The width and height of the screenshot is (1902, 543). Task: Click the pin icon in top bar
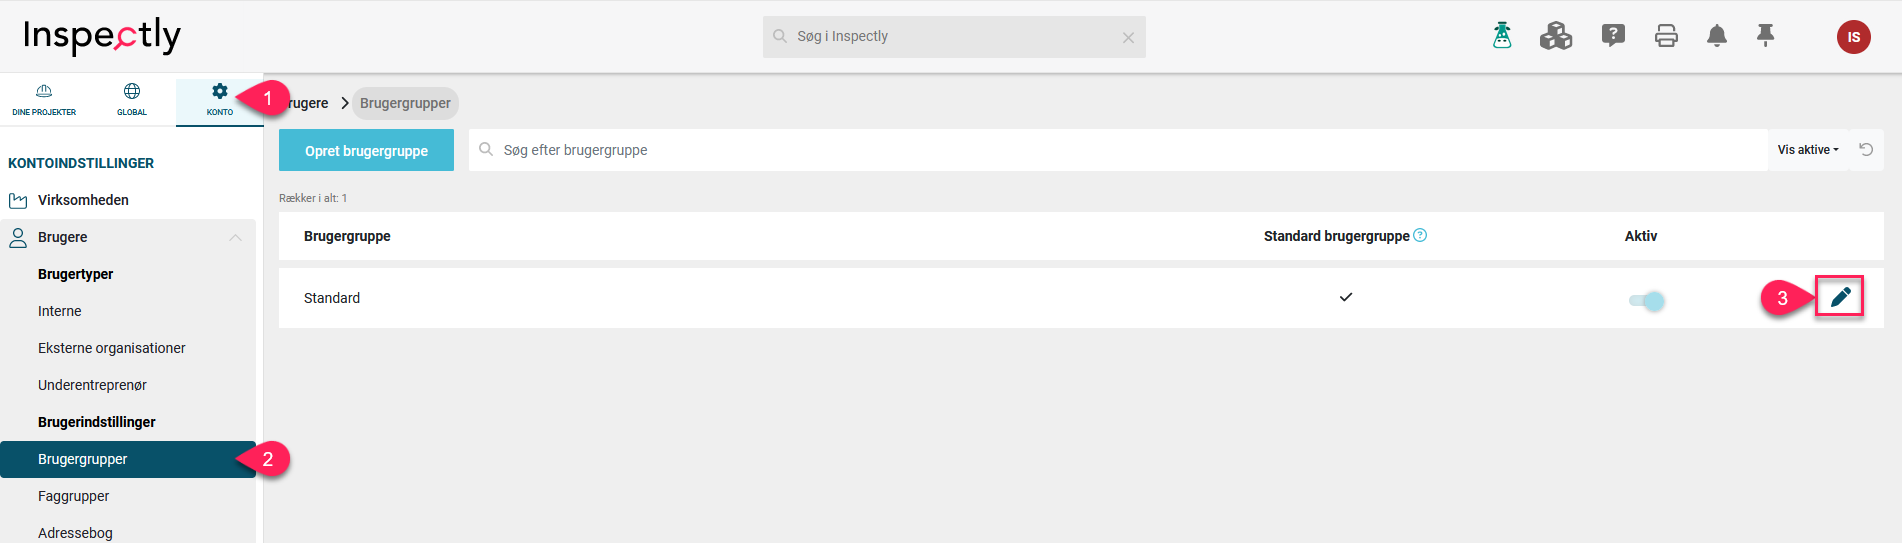pos(1766,36)
